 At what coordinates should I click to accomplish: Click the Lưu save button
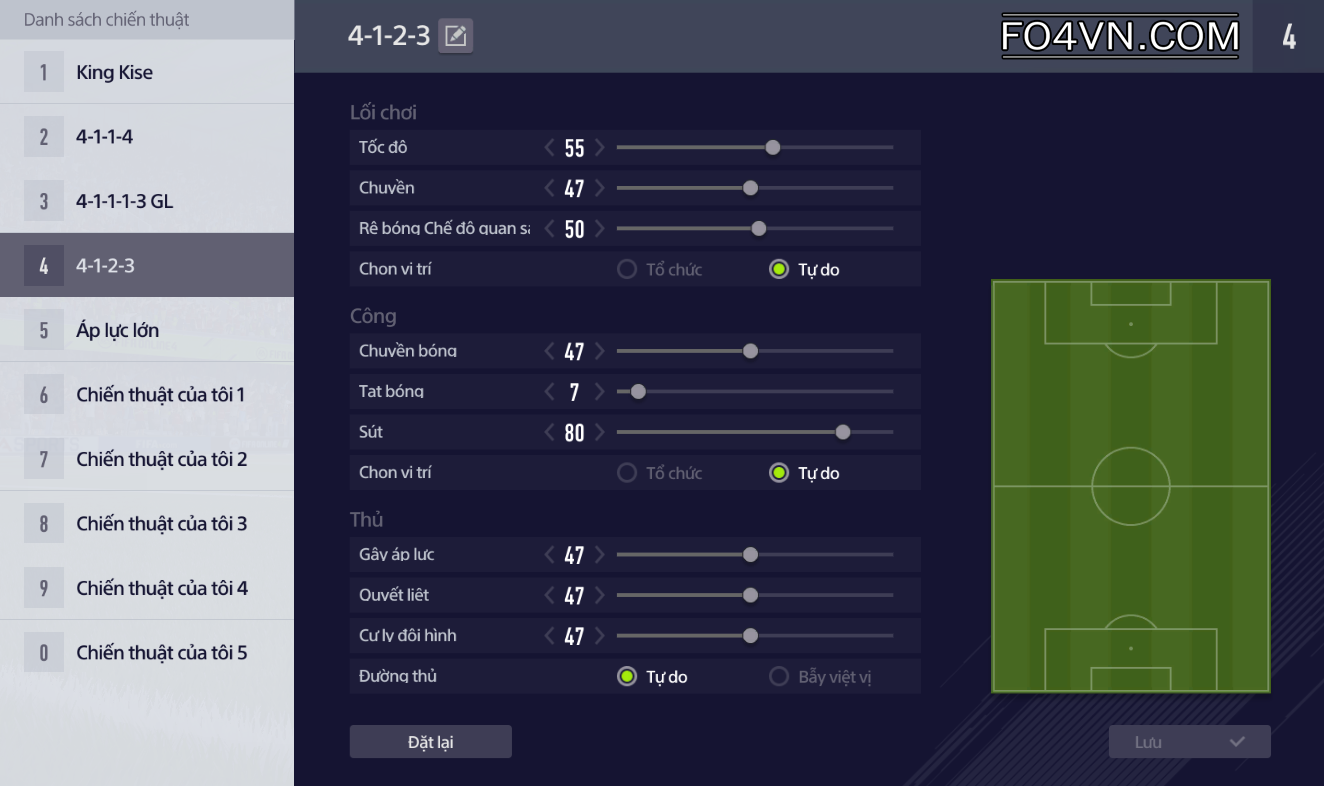tap(1189, 742)
